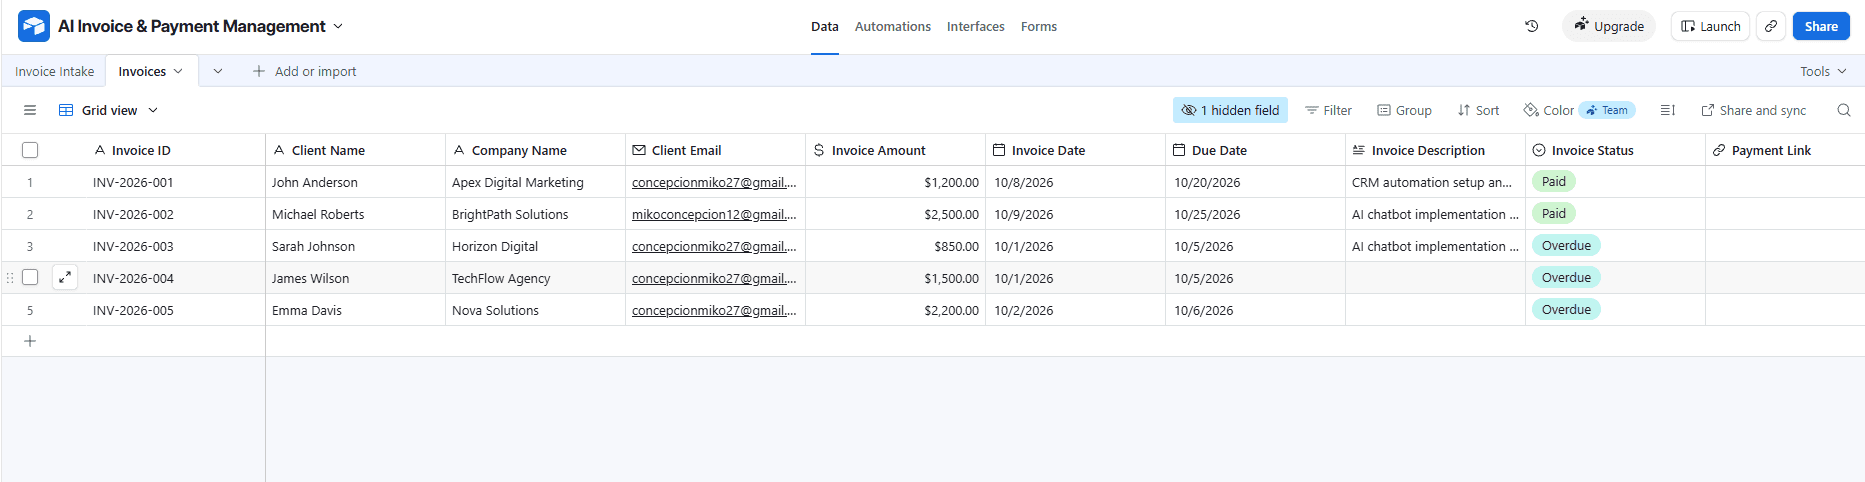Show the 1 hidden field menu
Viewport: 1865px width, 482px height.
click(1230, 110)
